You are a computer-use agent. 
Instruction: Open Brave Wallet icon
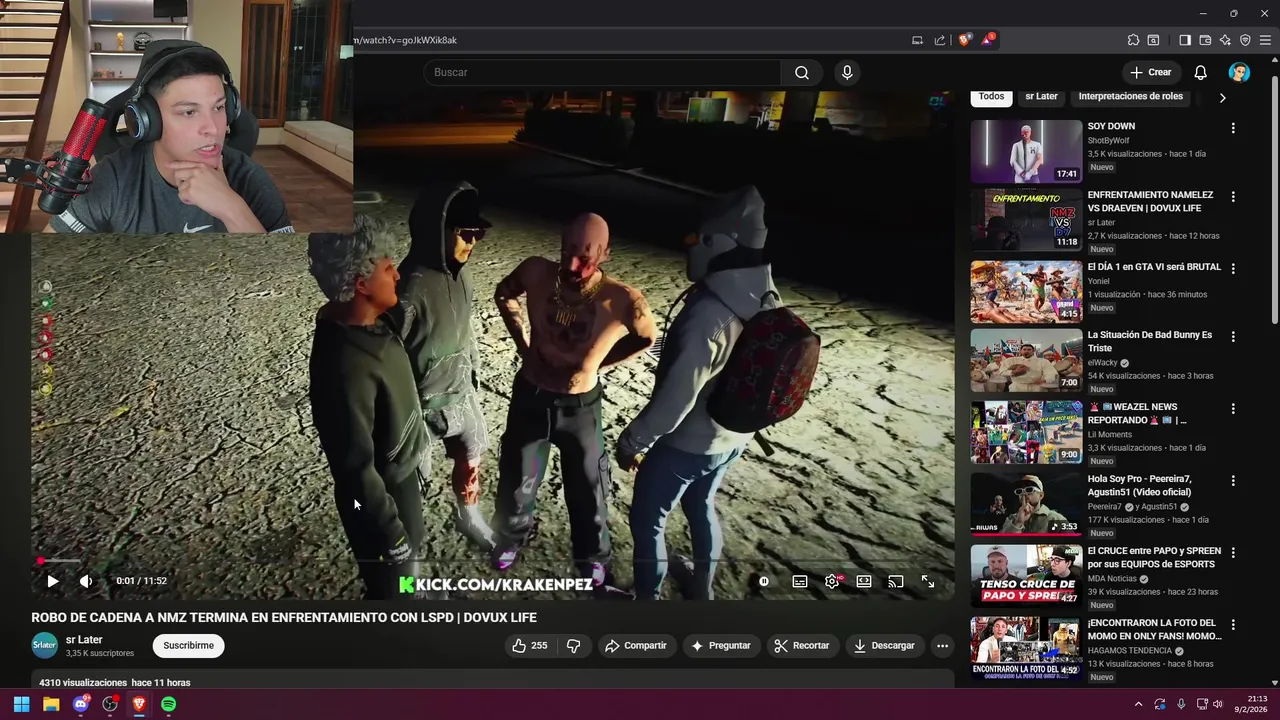[x=1205, y=40]
